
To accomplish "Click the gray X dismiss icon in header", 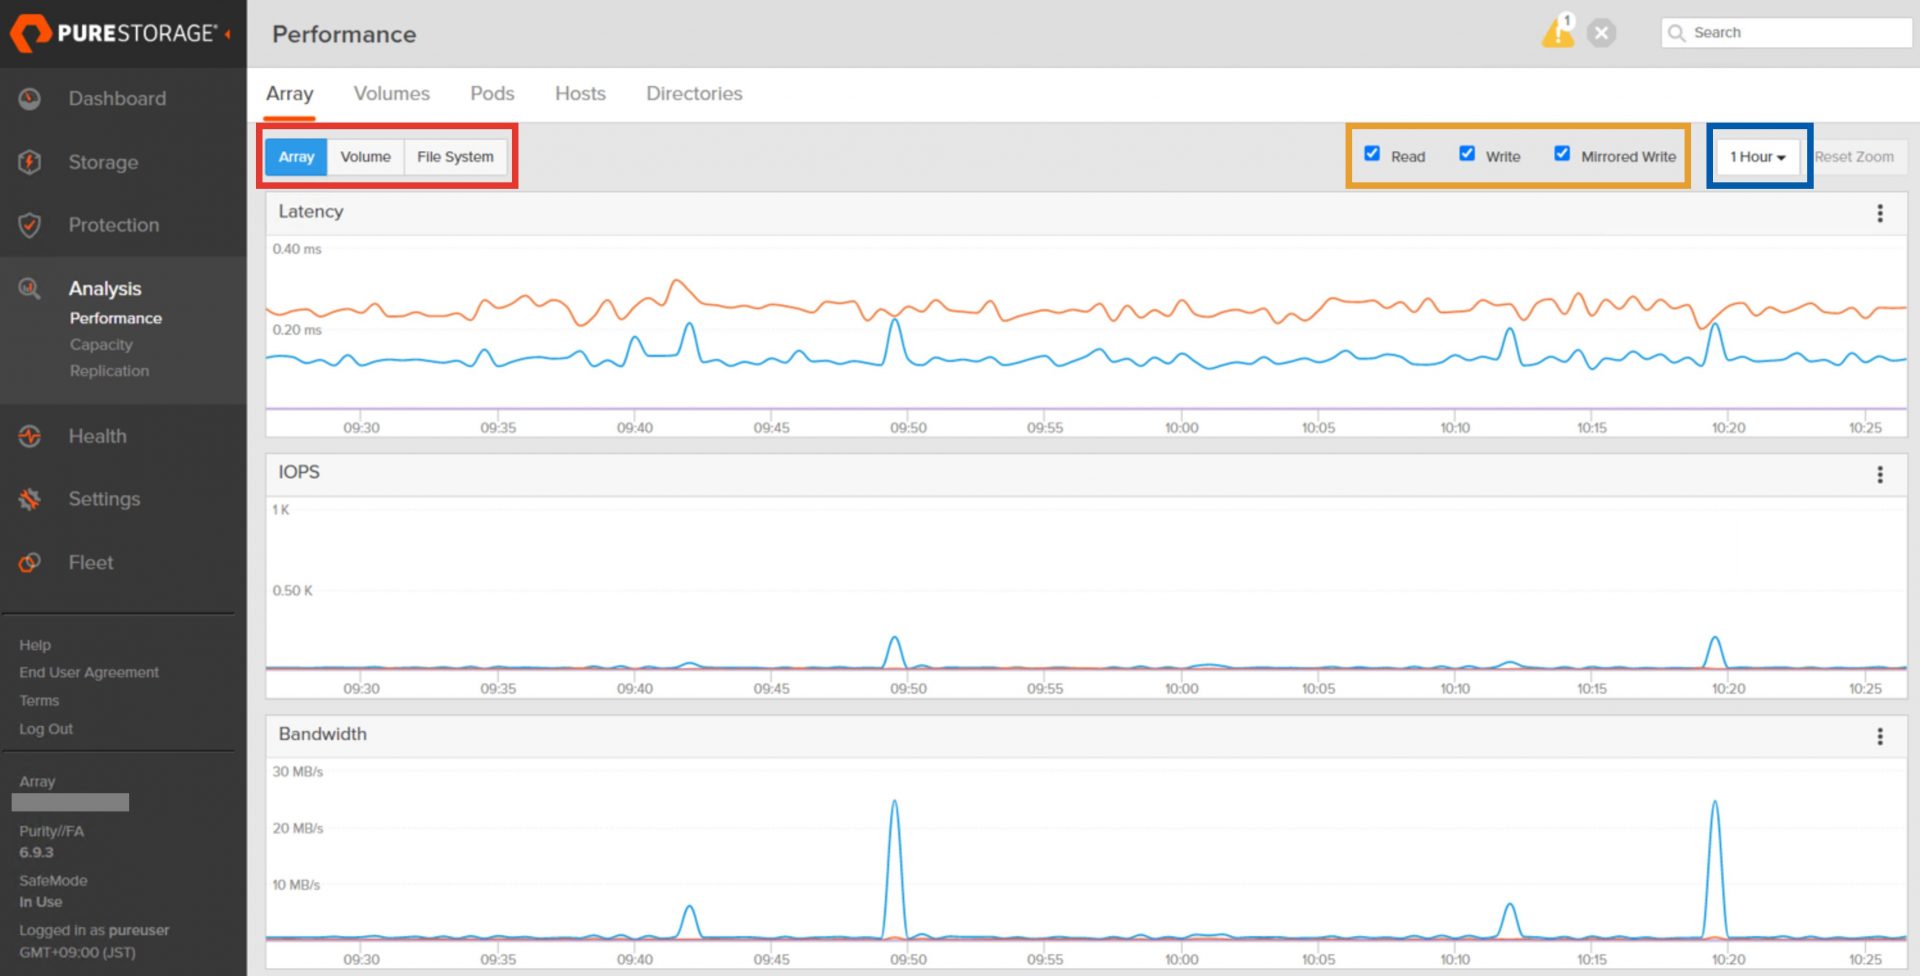I will (1601, 33).
